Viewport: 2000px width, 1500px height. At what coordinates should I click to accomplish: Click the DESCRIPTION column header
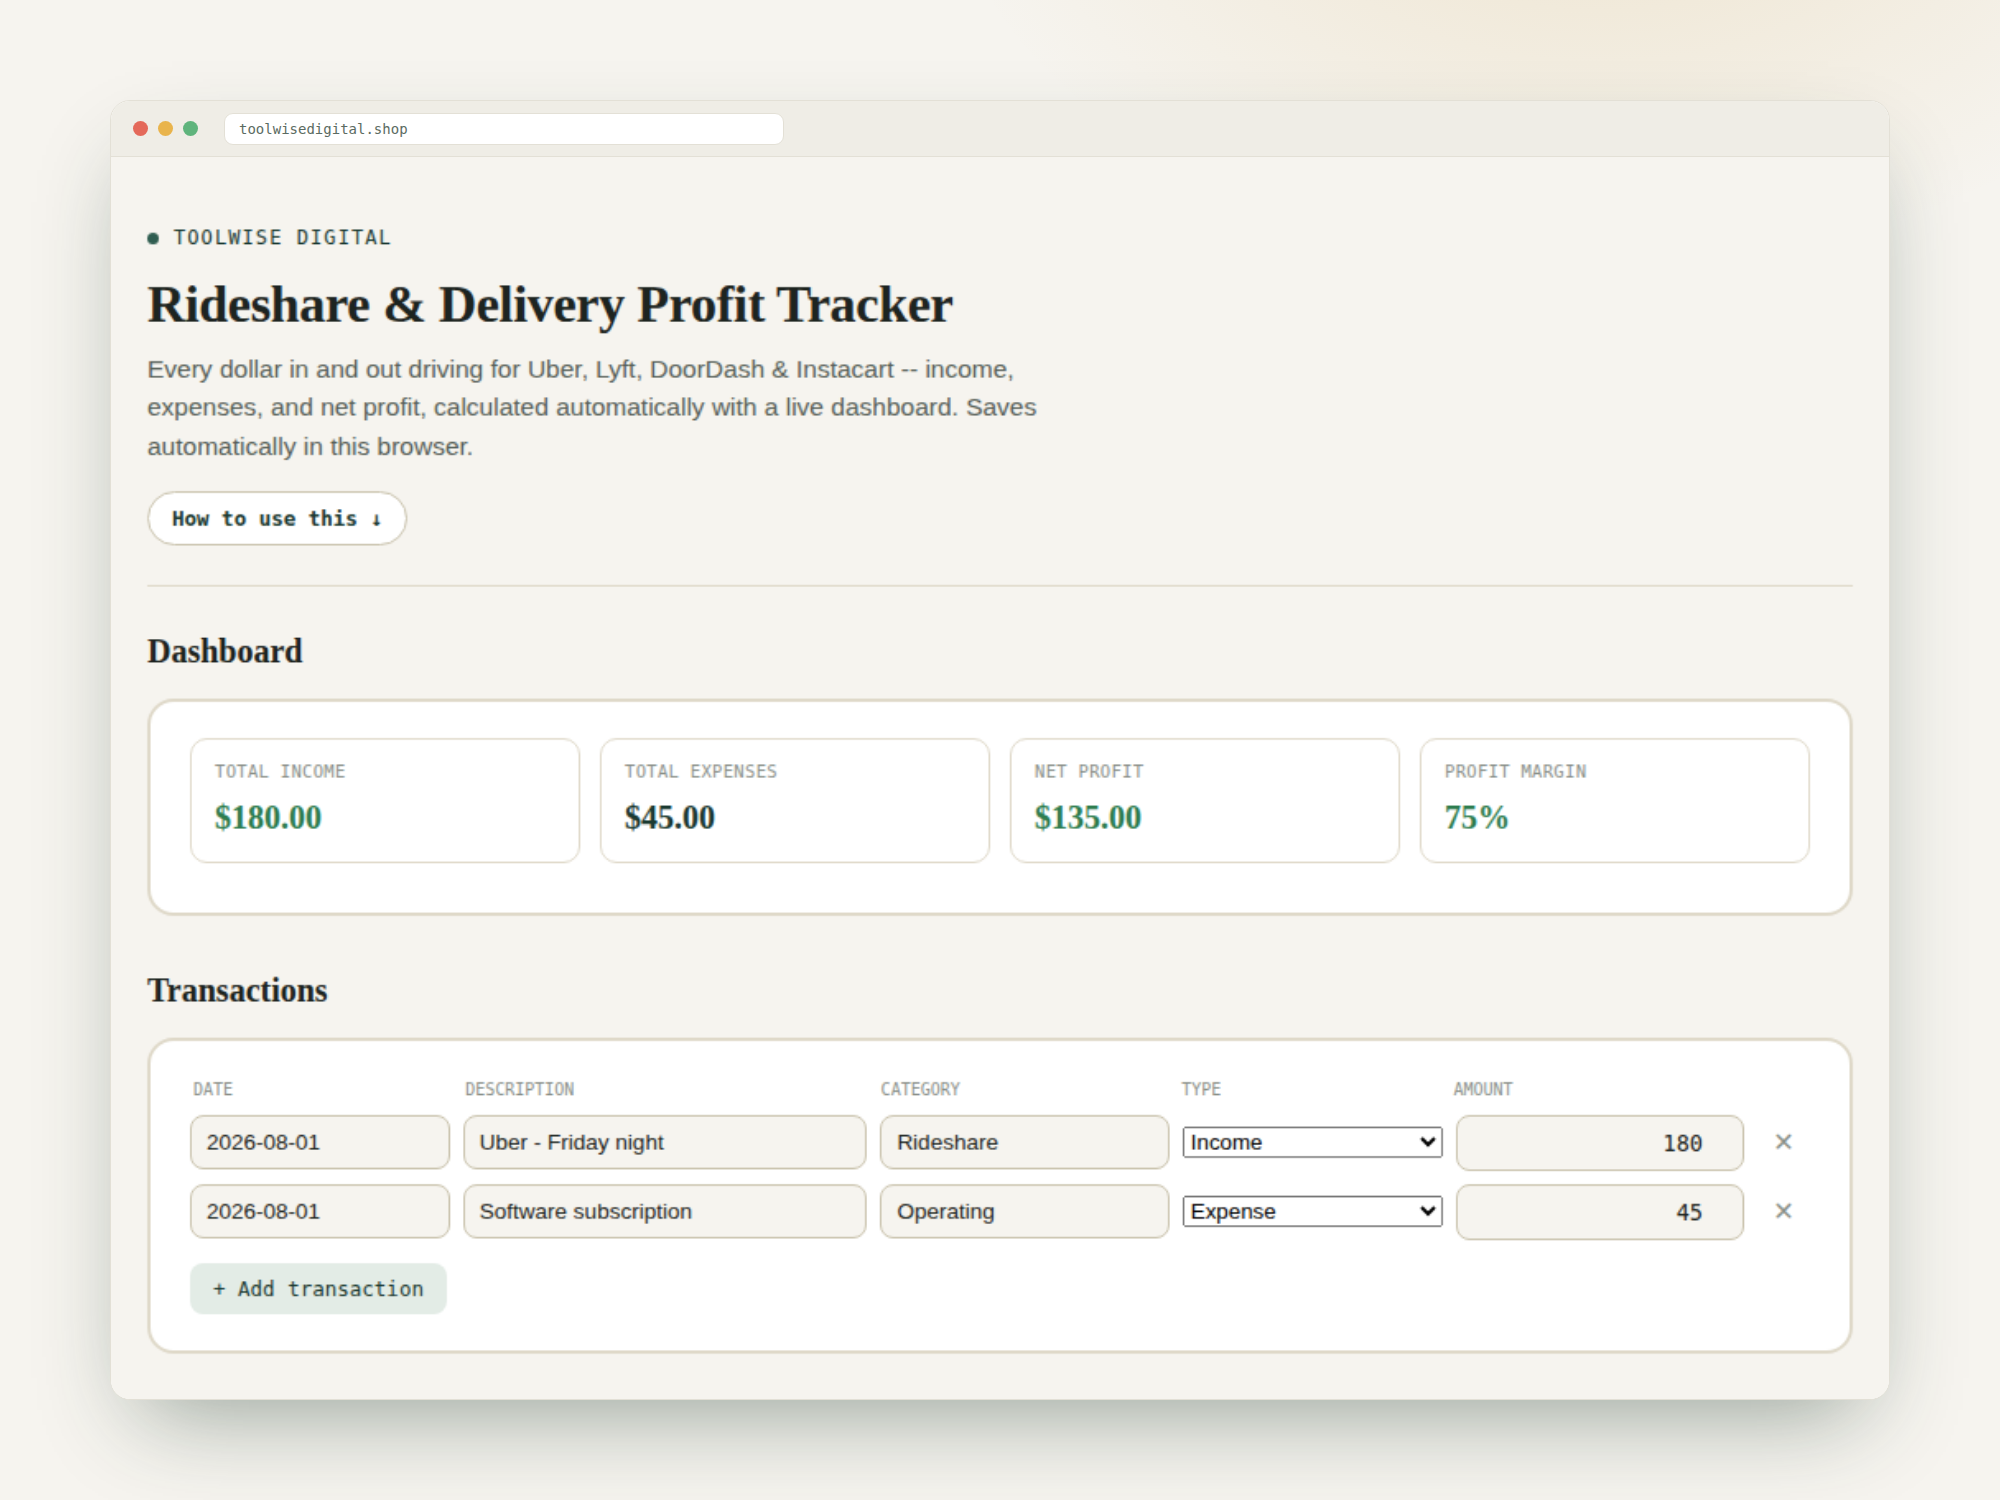(x=520, y=1089)
